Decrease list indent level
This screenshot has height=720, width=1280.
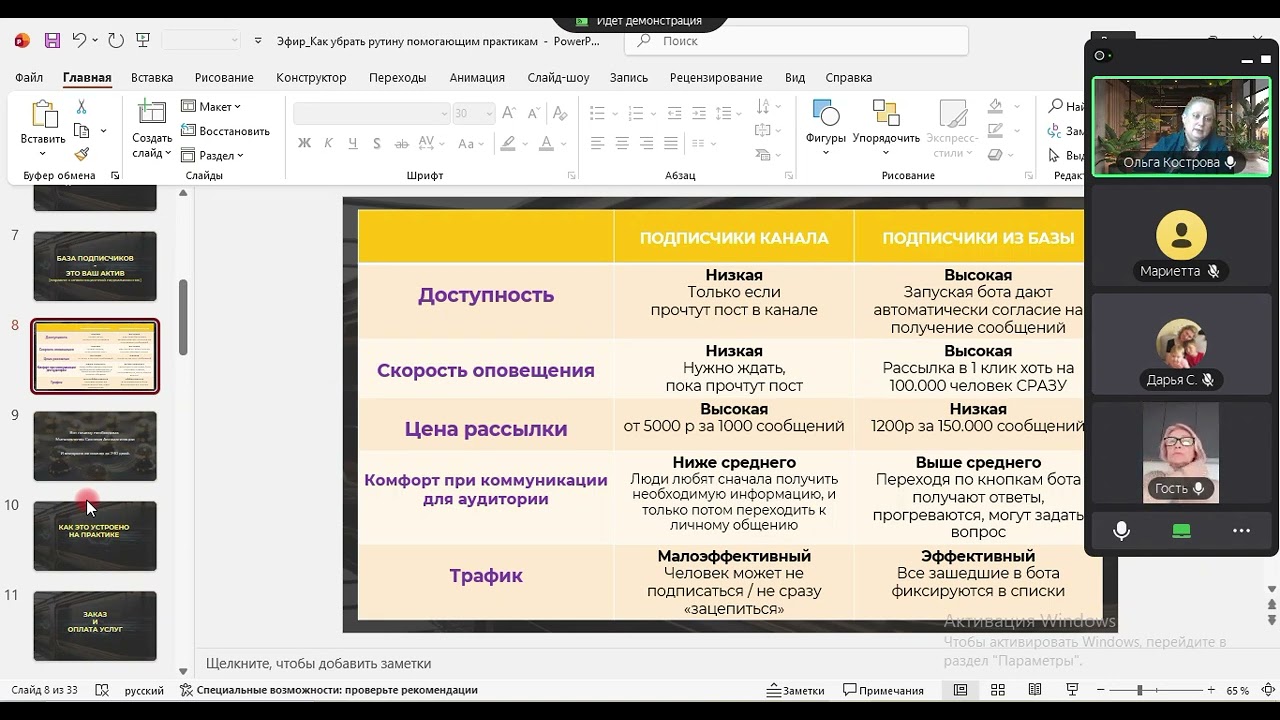point(674,114)
